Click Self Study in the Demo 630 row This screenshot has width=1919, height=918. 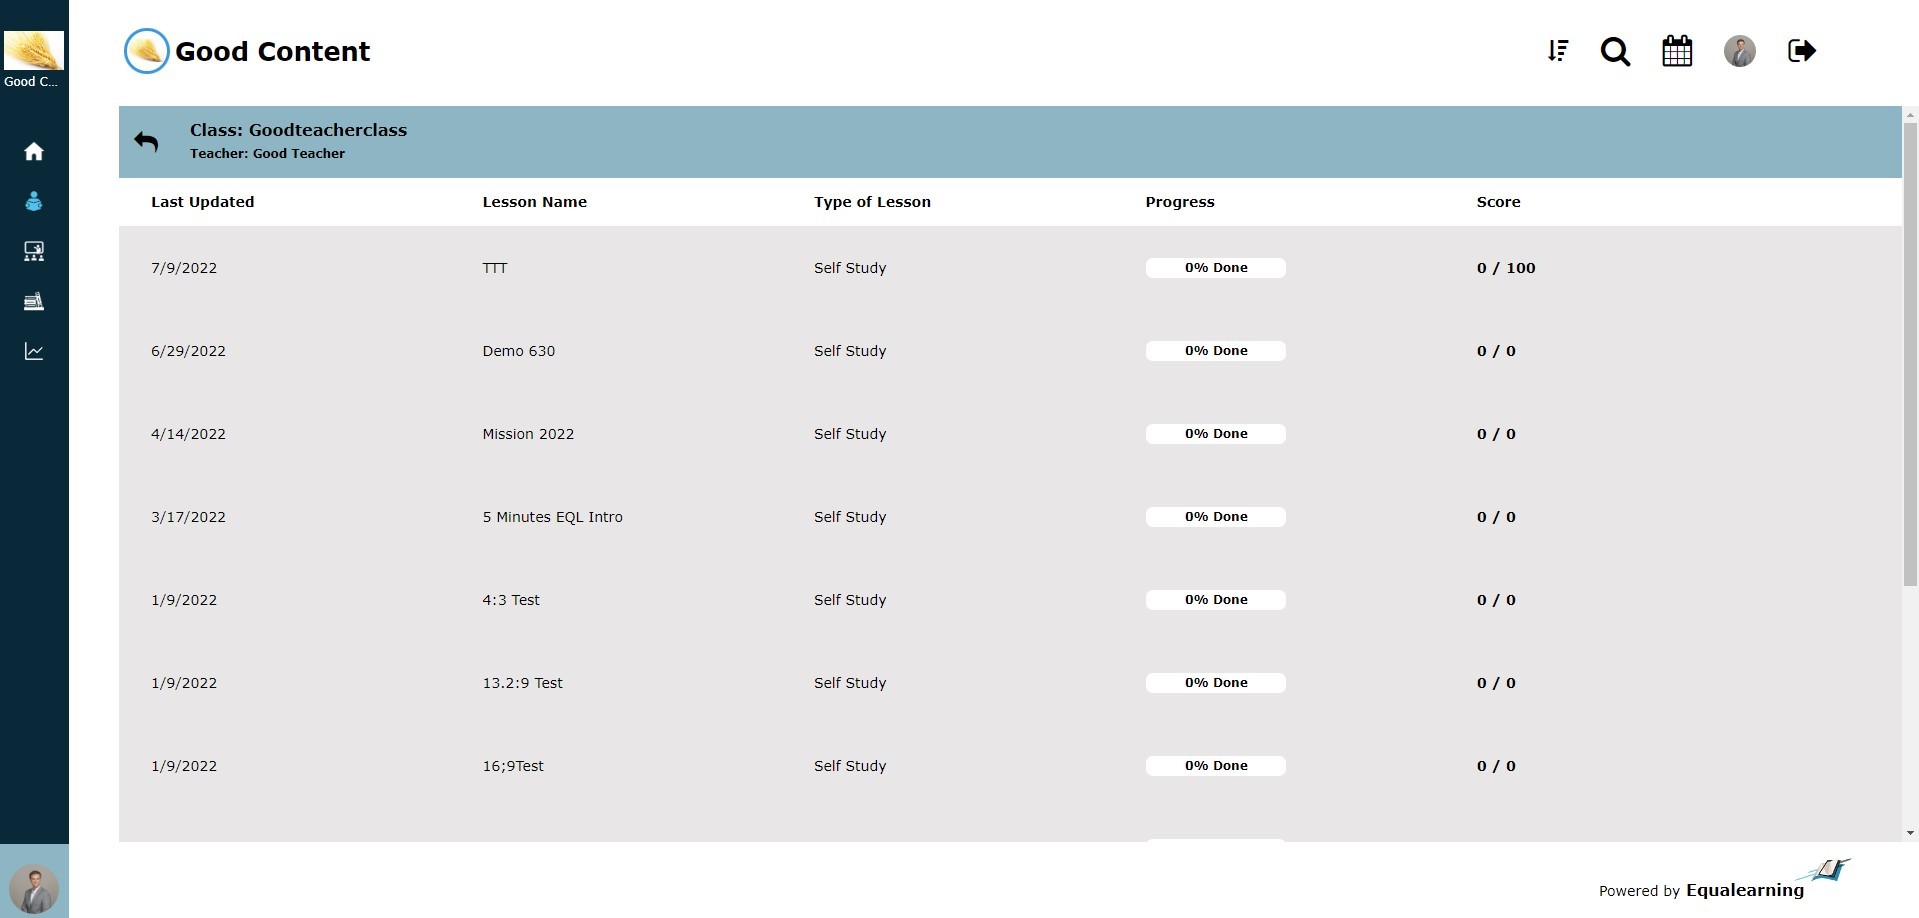(x=850, y=351)
